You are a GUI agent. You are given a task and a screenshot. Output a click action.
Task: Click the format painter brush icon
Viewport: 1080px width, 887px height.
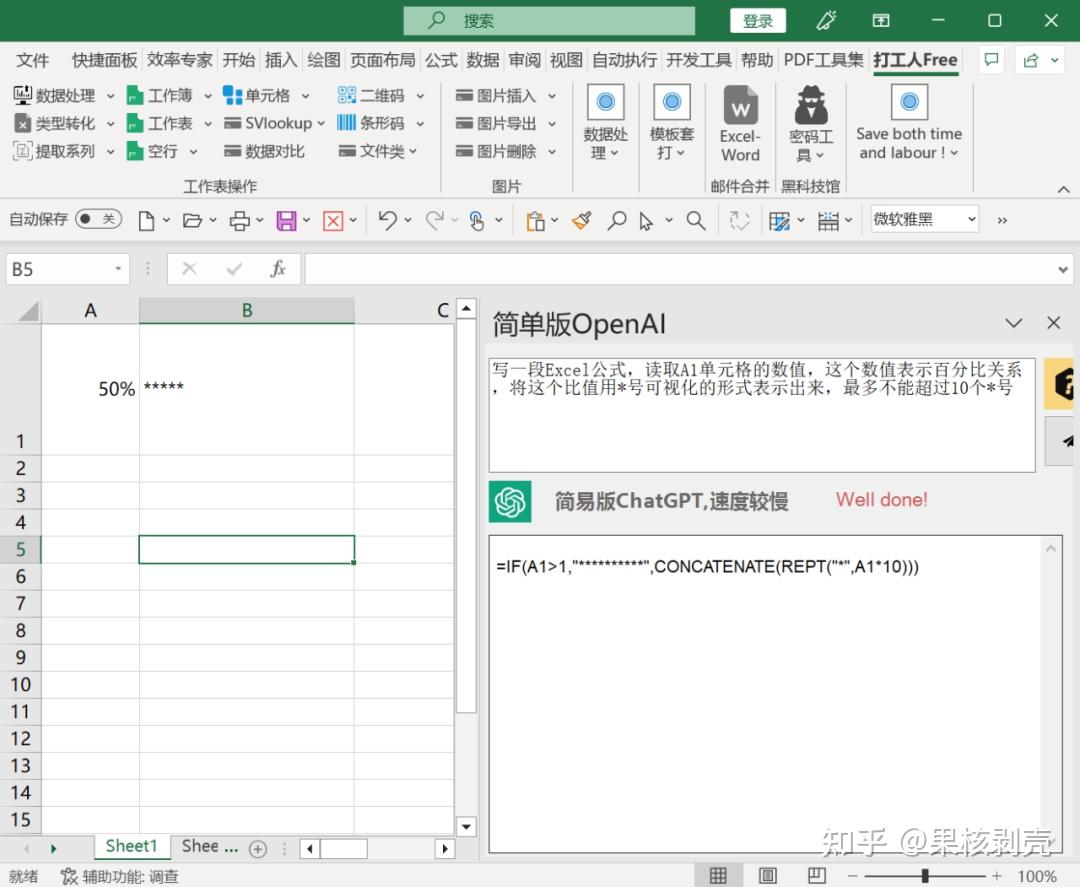tap(581, 220)
